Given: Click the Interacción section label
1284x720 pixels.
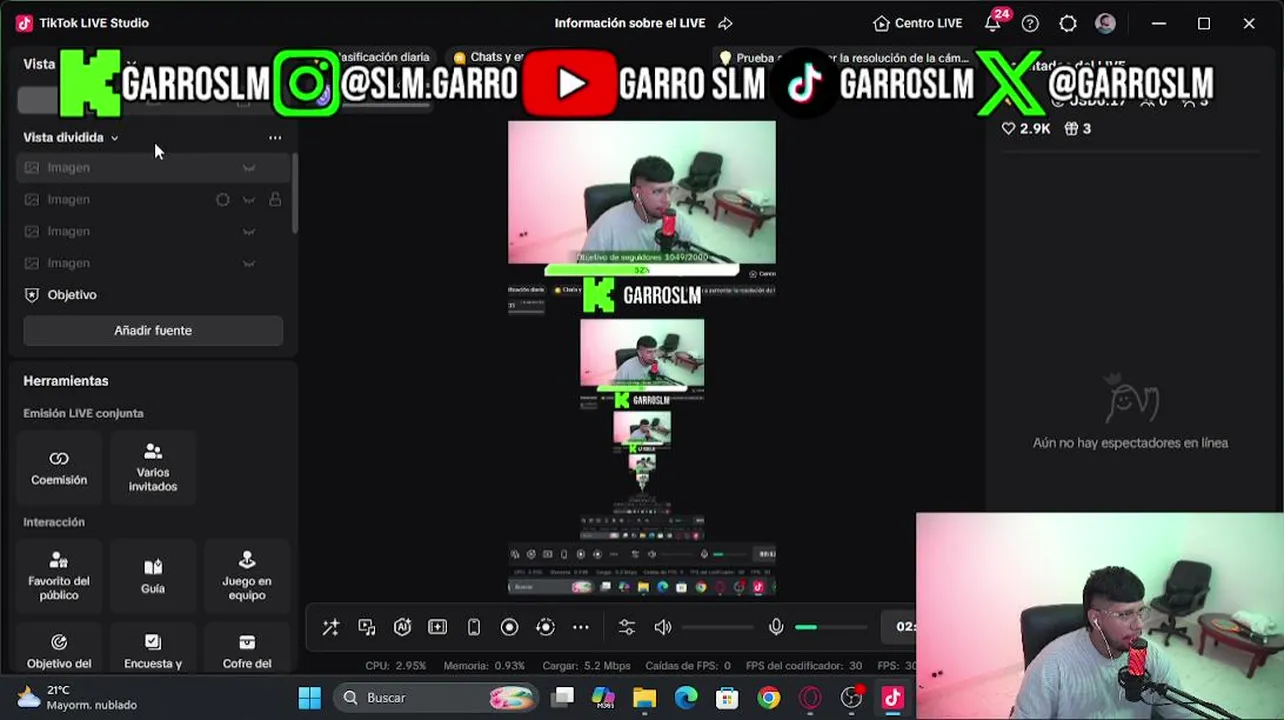Looking at the screenshot, I should 54,522.
